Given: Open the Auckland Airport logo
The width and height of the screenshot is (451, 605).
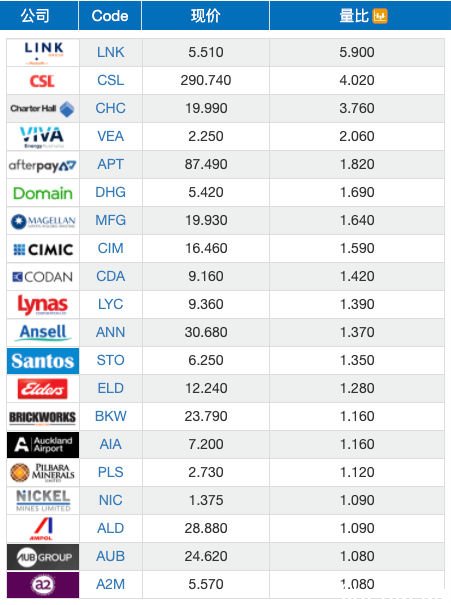Looking at the screenshot, I should (43, 445).
